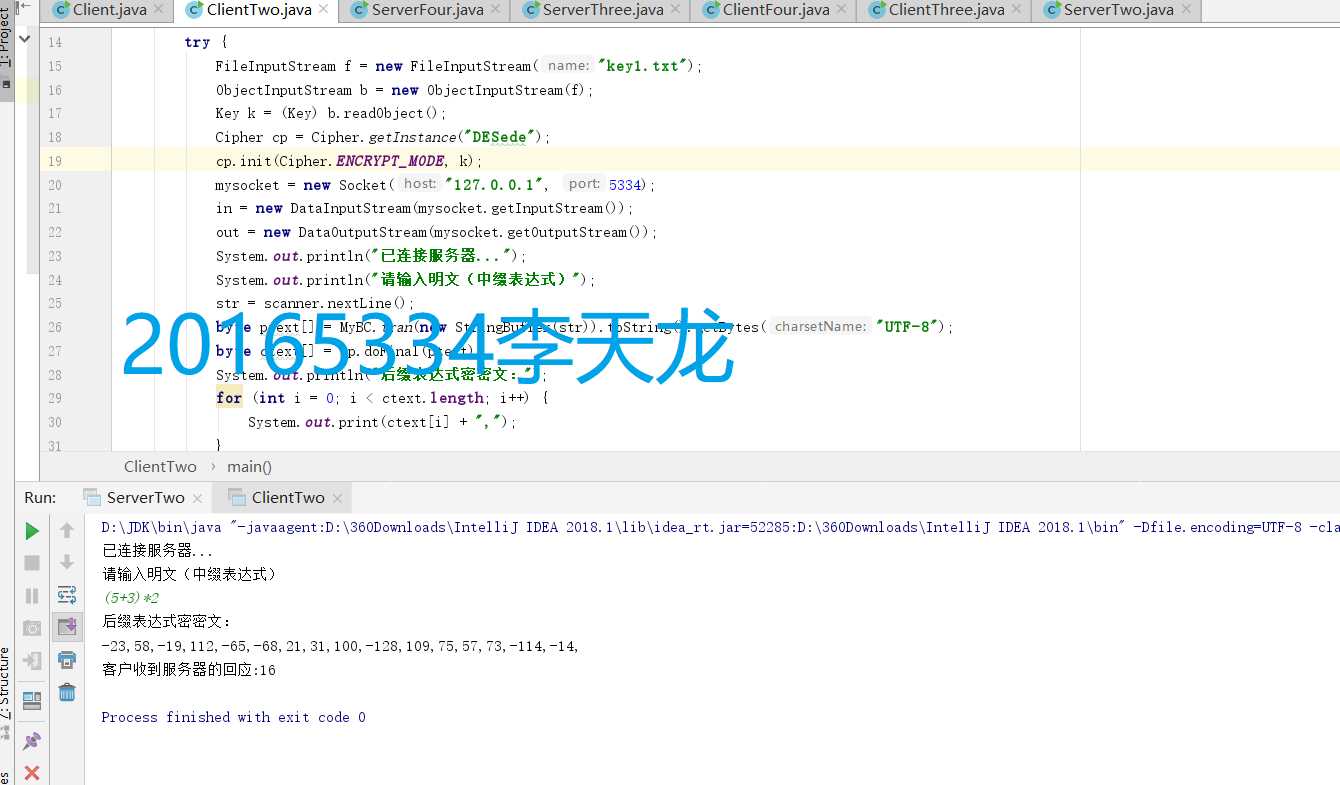Image resolution: width=1340 pixels, height=785 pixels.
Task: Toggle Use Soft Wraps in console
Action: [x=67, y=596]
